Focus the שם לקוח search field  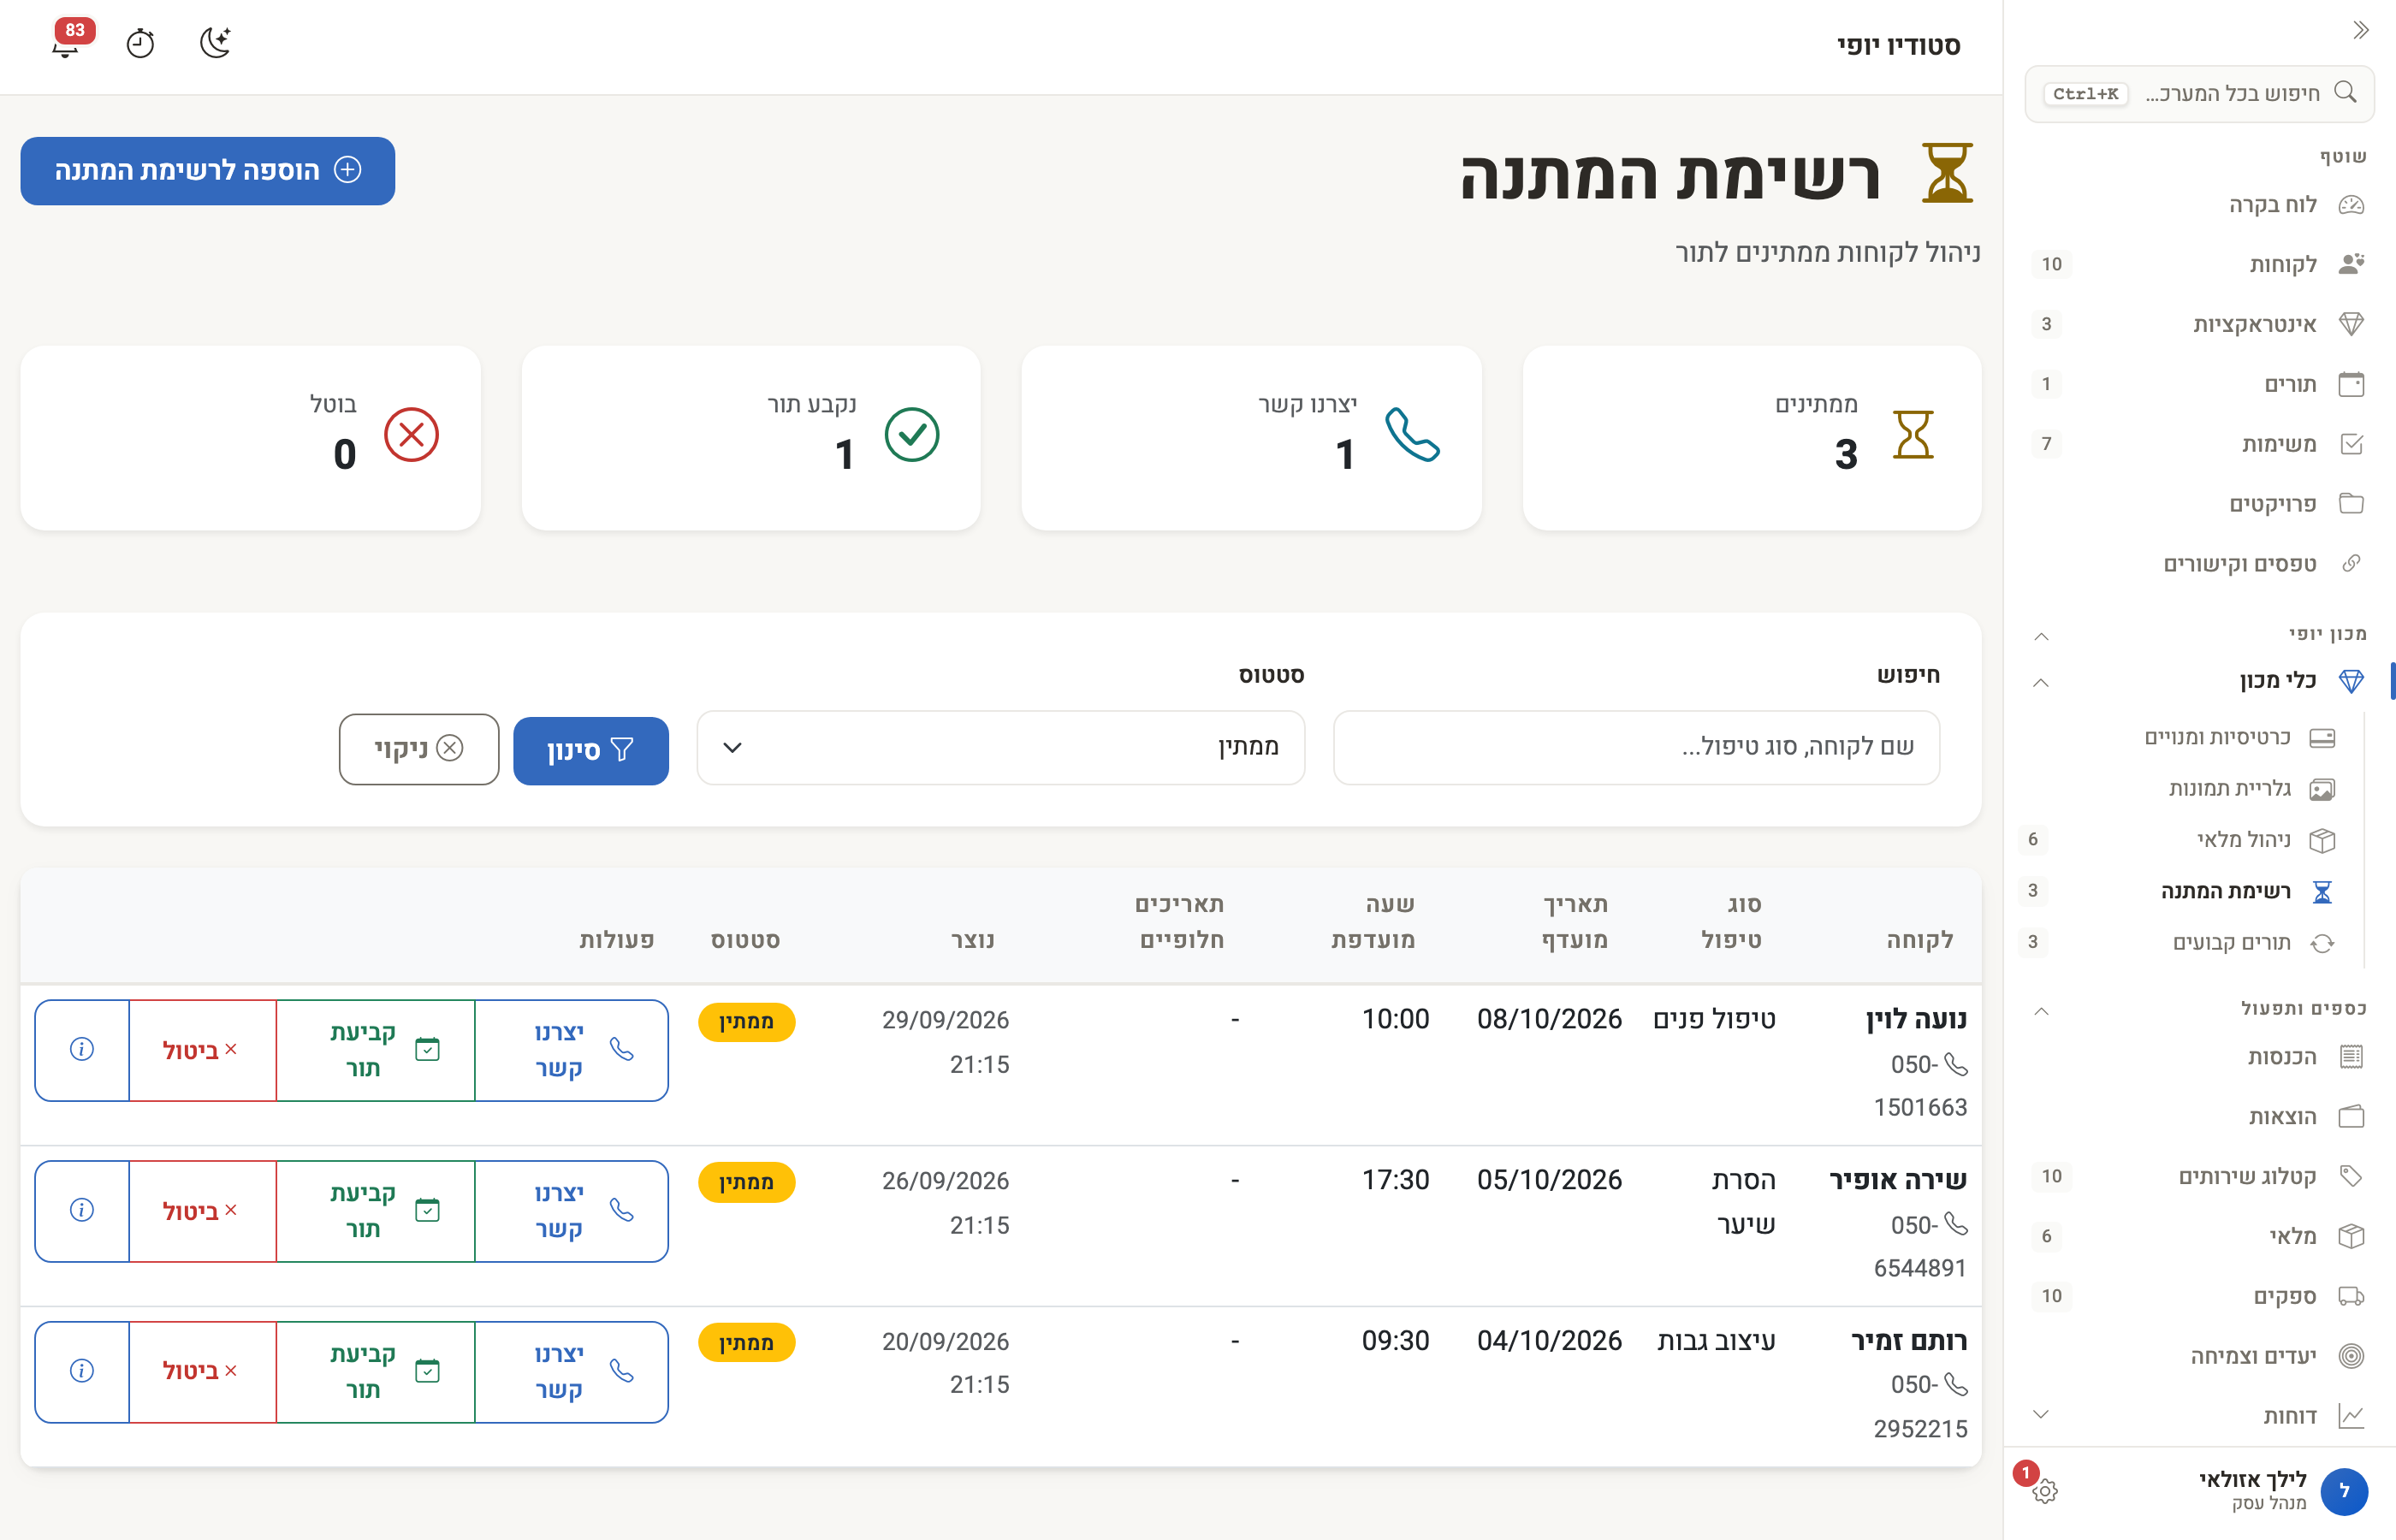point(1636,748)
